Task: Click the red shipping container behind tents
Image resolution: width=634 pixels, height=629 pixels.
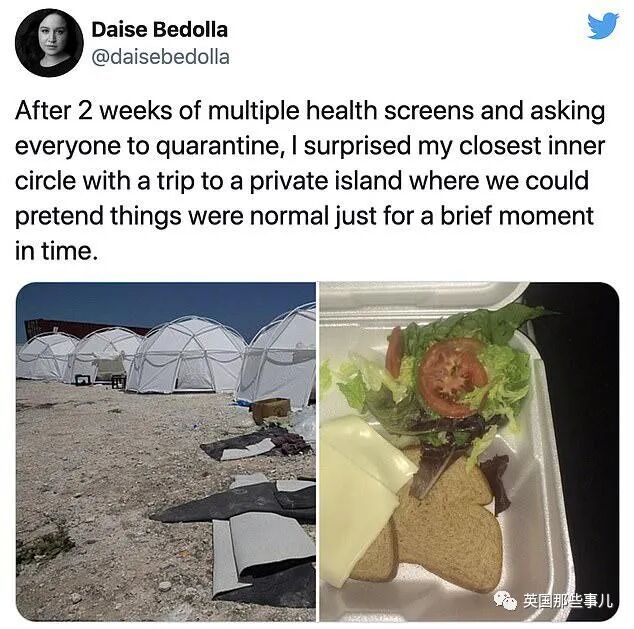Action: click(81, 327)
